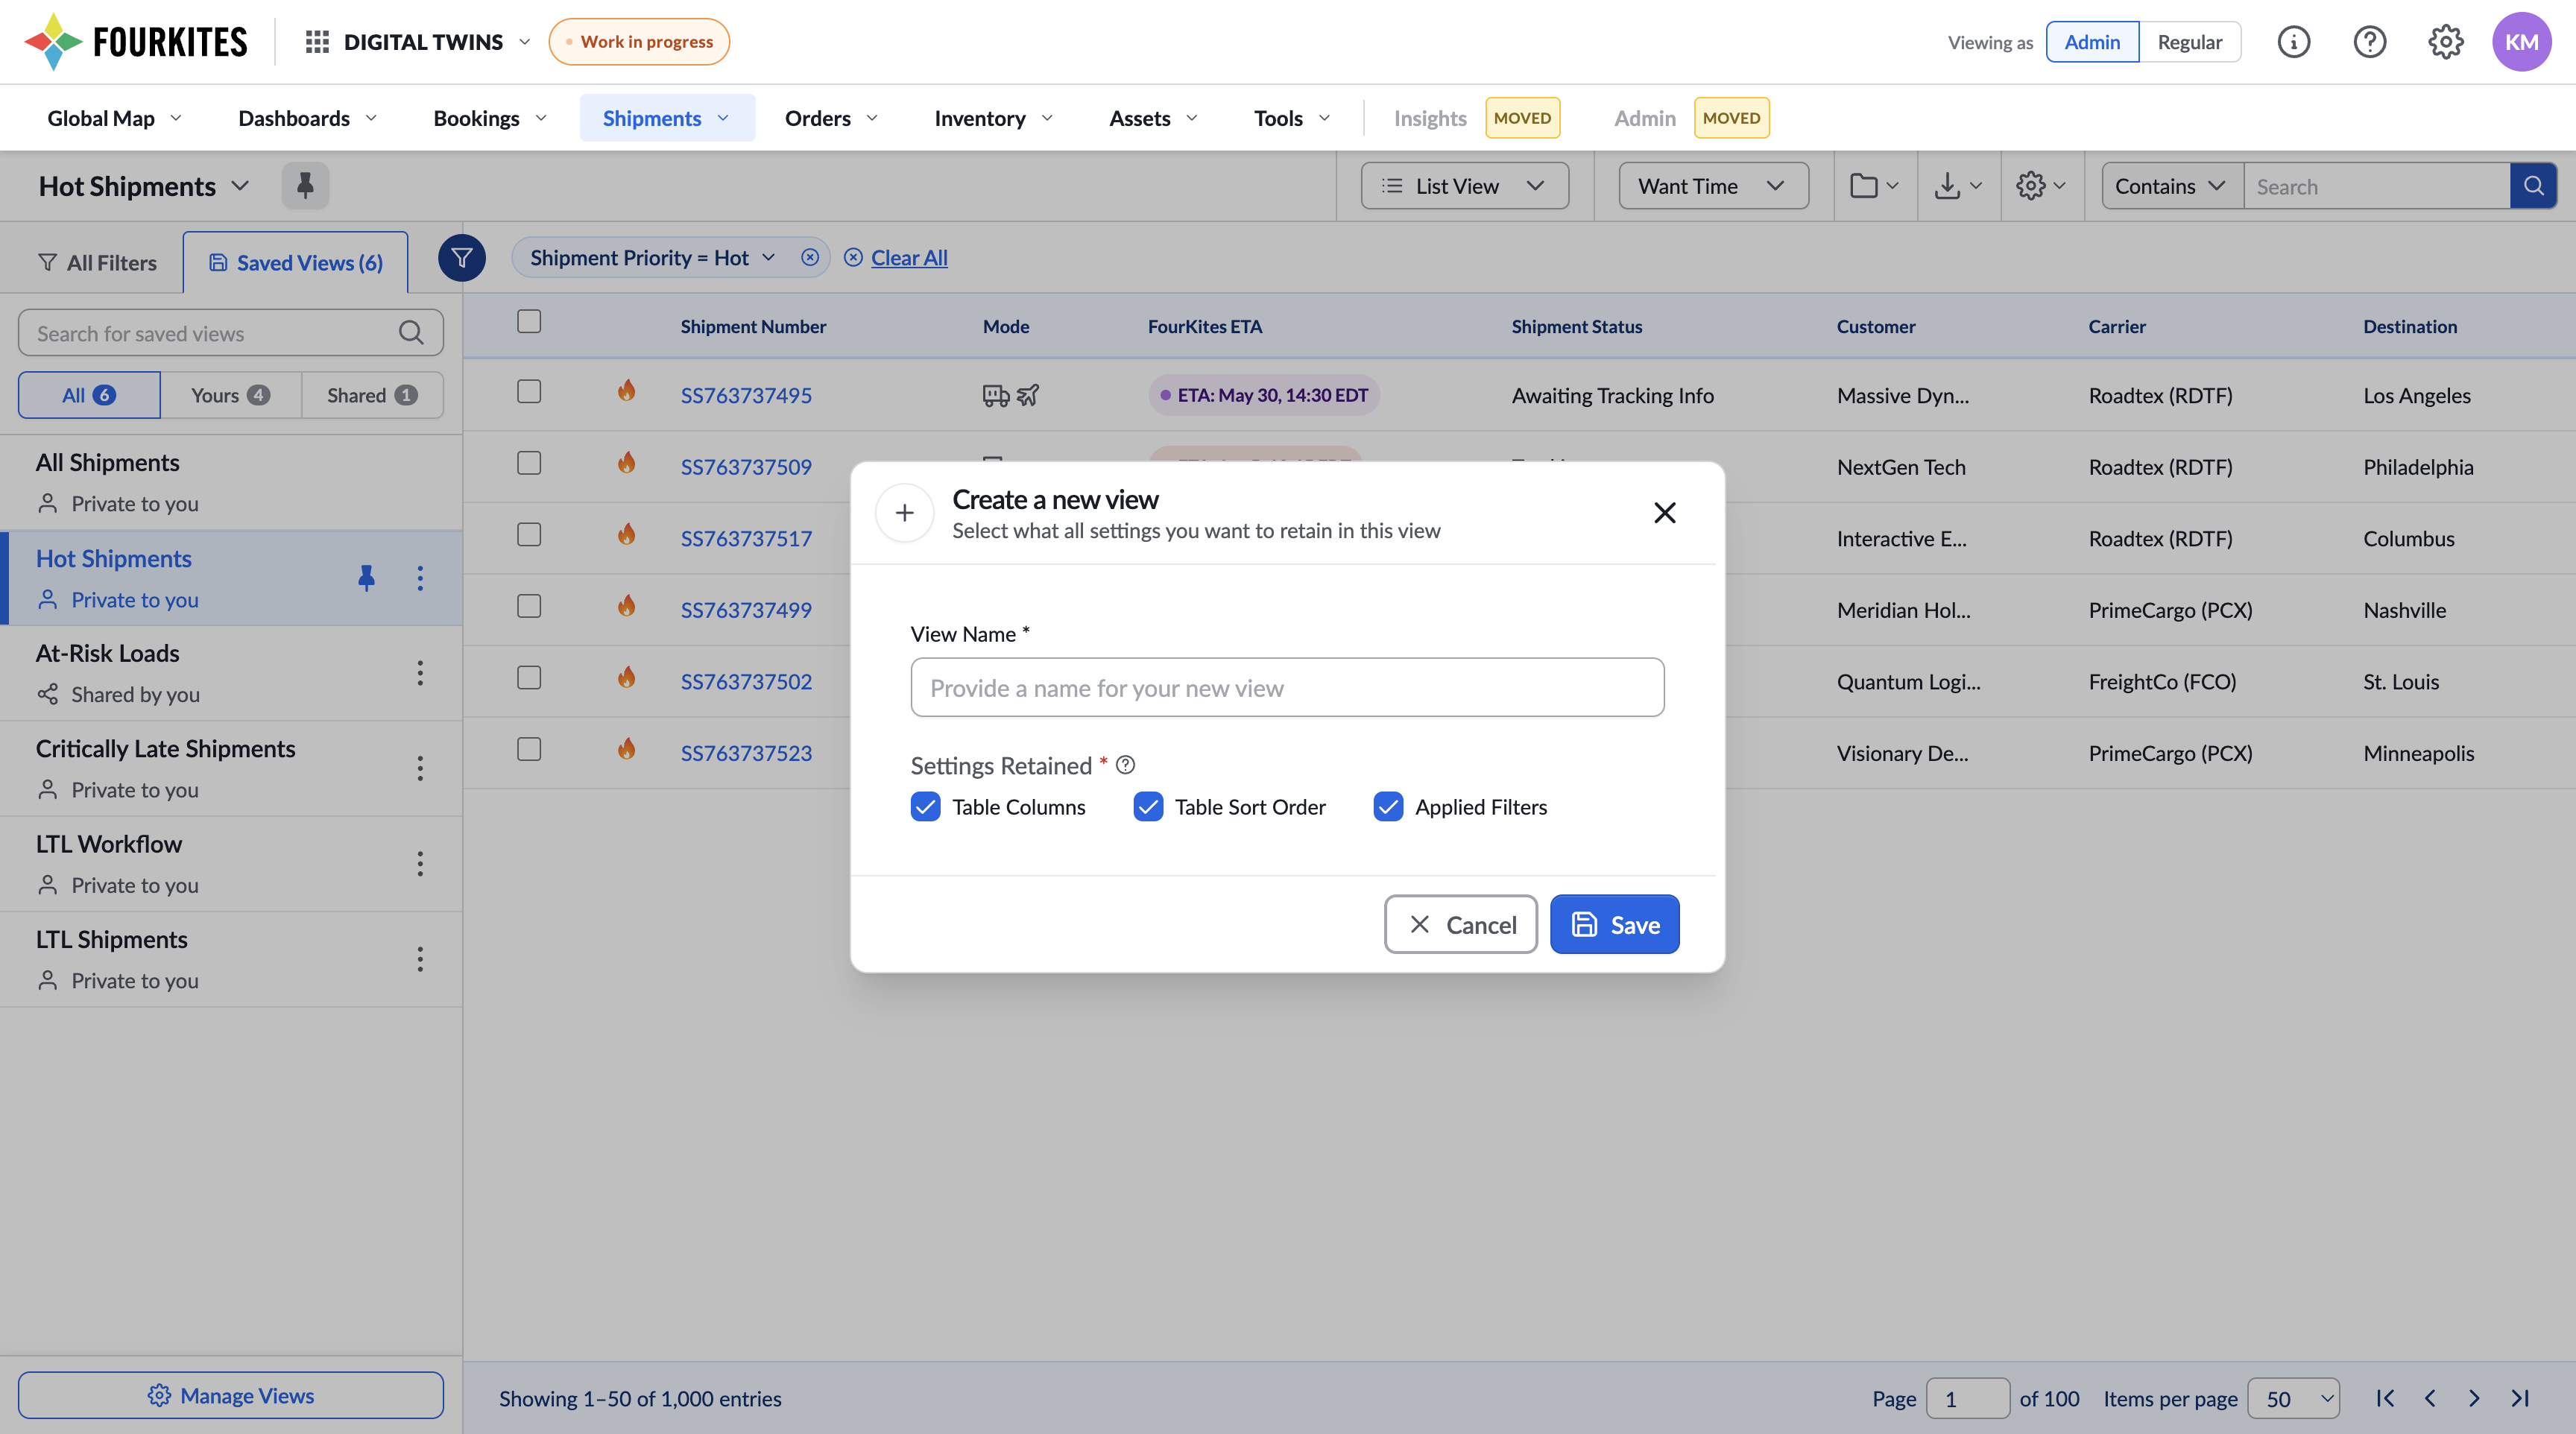Close the Create a new view dialog
This screenshot has height=1434, width=2576.
[1665, 513]
